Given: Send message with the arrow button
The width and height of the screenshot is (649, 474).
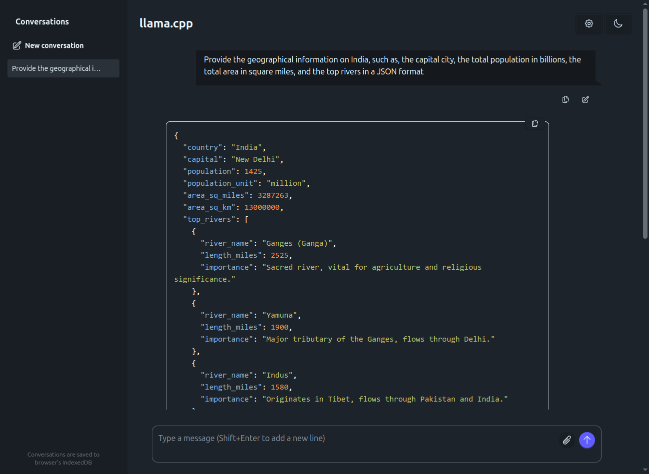Looking at the screenshot, I should click(x=587, y=439).
